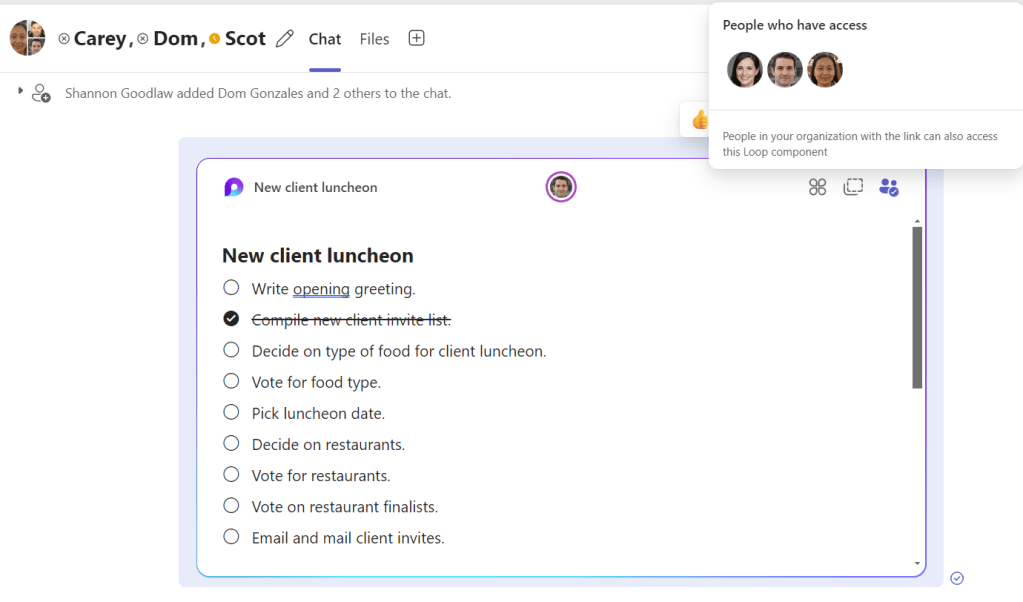The image size is (1023, 602).
Task: Click Email and mail client invites text
Action: (x=348, y=538)
